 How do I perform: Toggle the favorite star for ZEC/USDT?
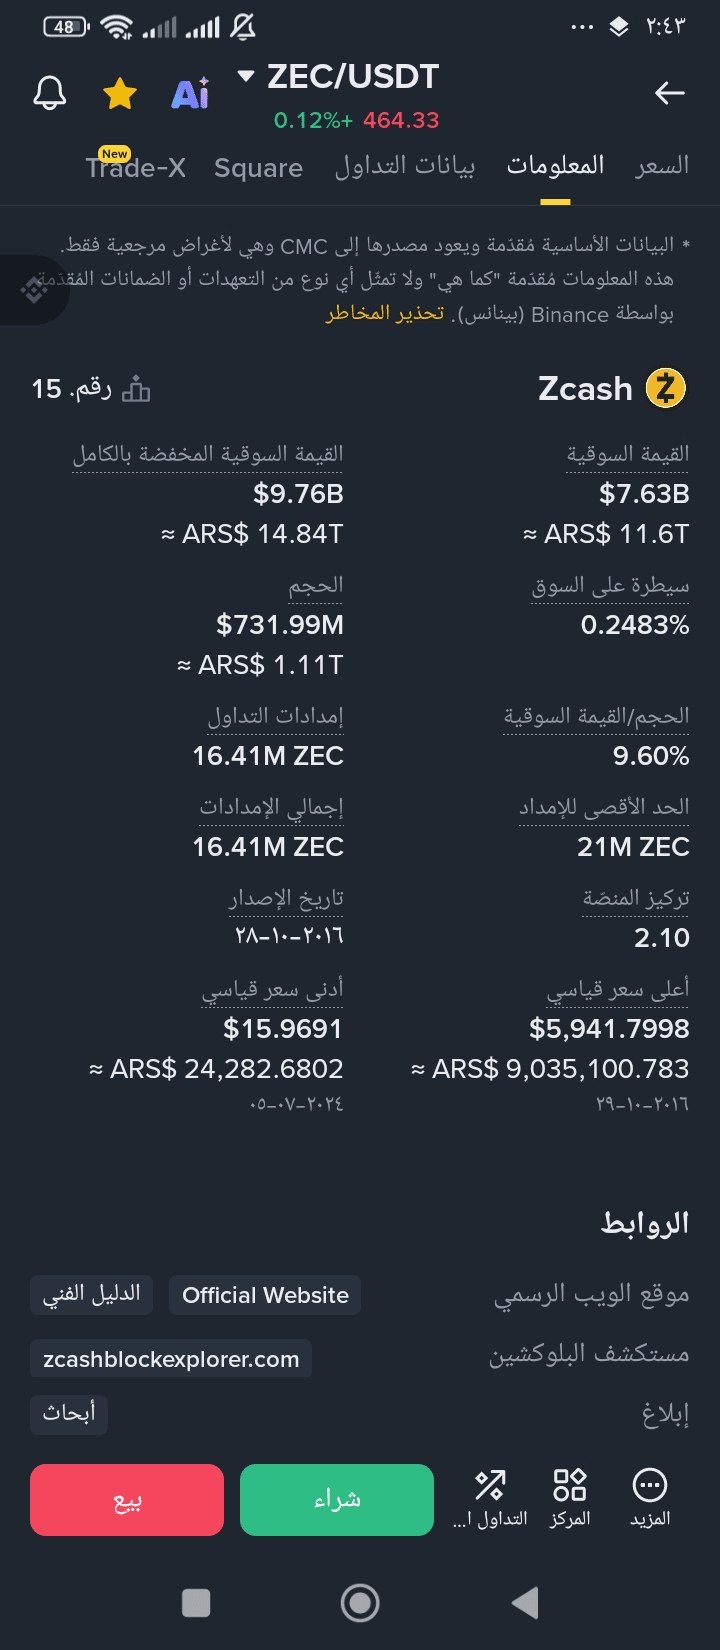(x=120, y=94)
